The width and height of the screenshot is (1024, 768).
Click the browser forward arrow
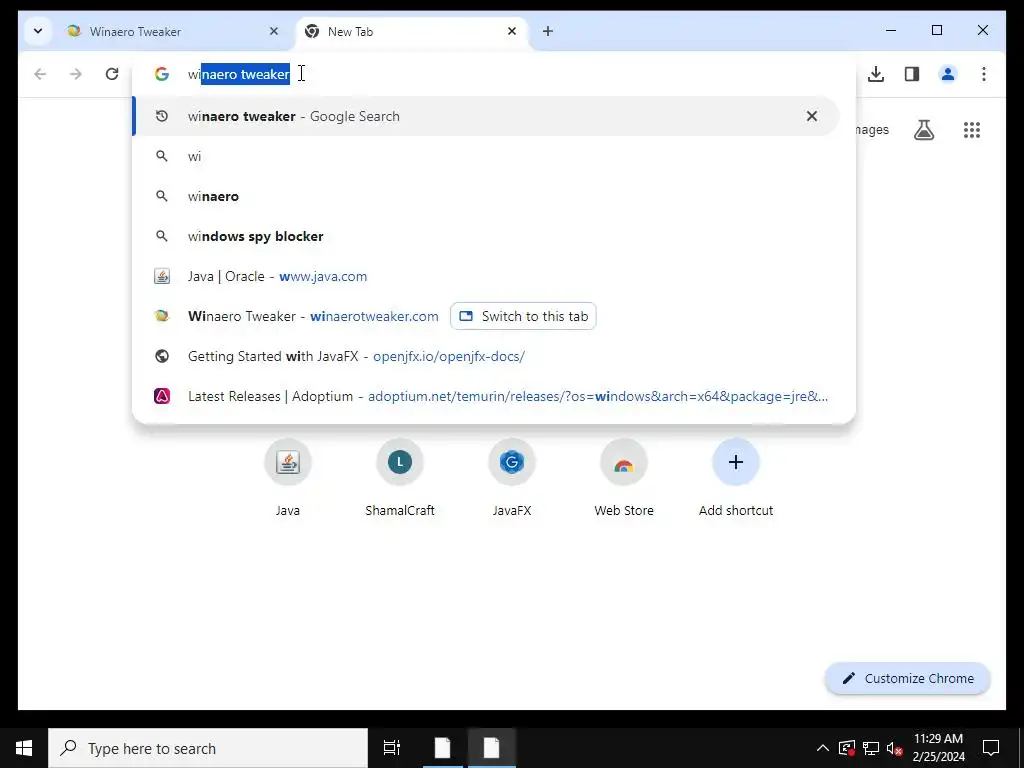76,74
